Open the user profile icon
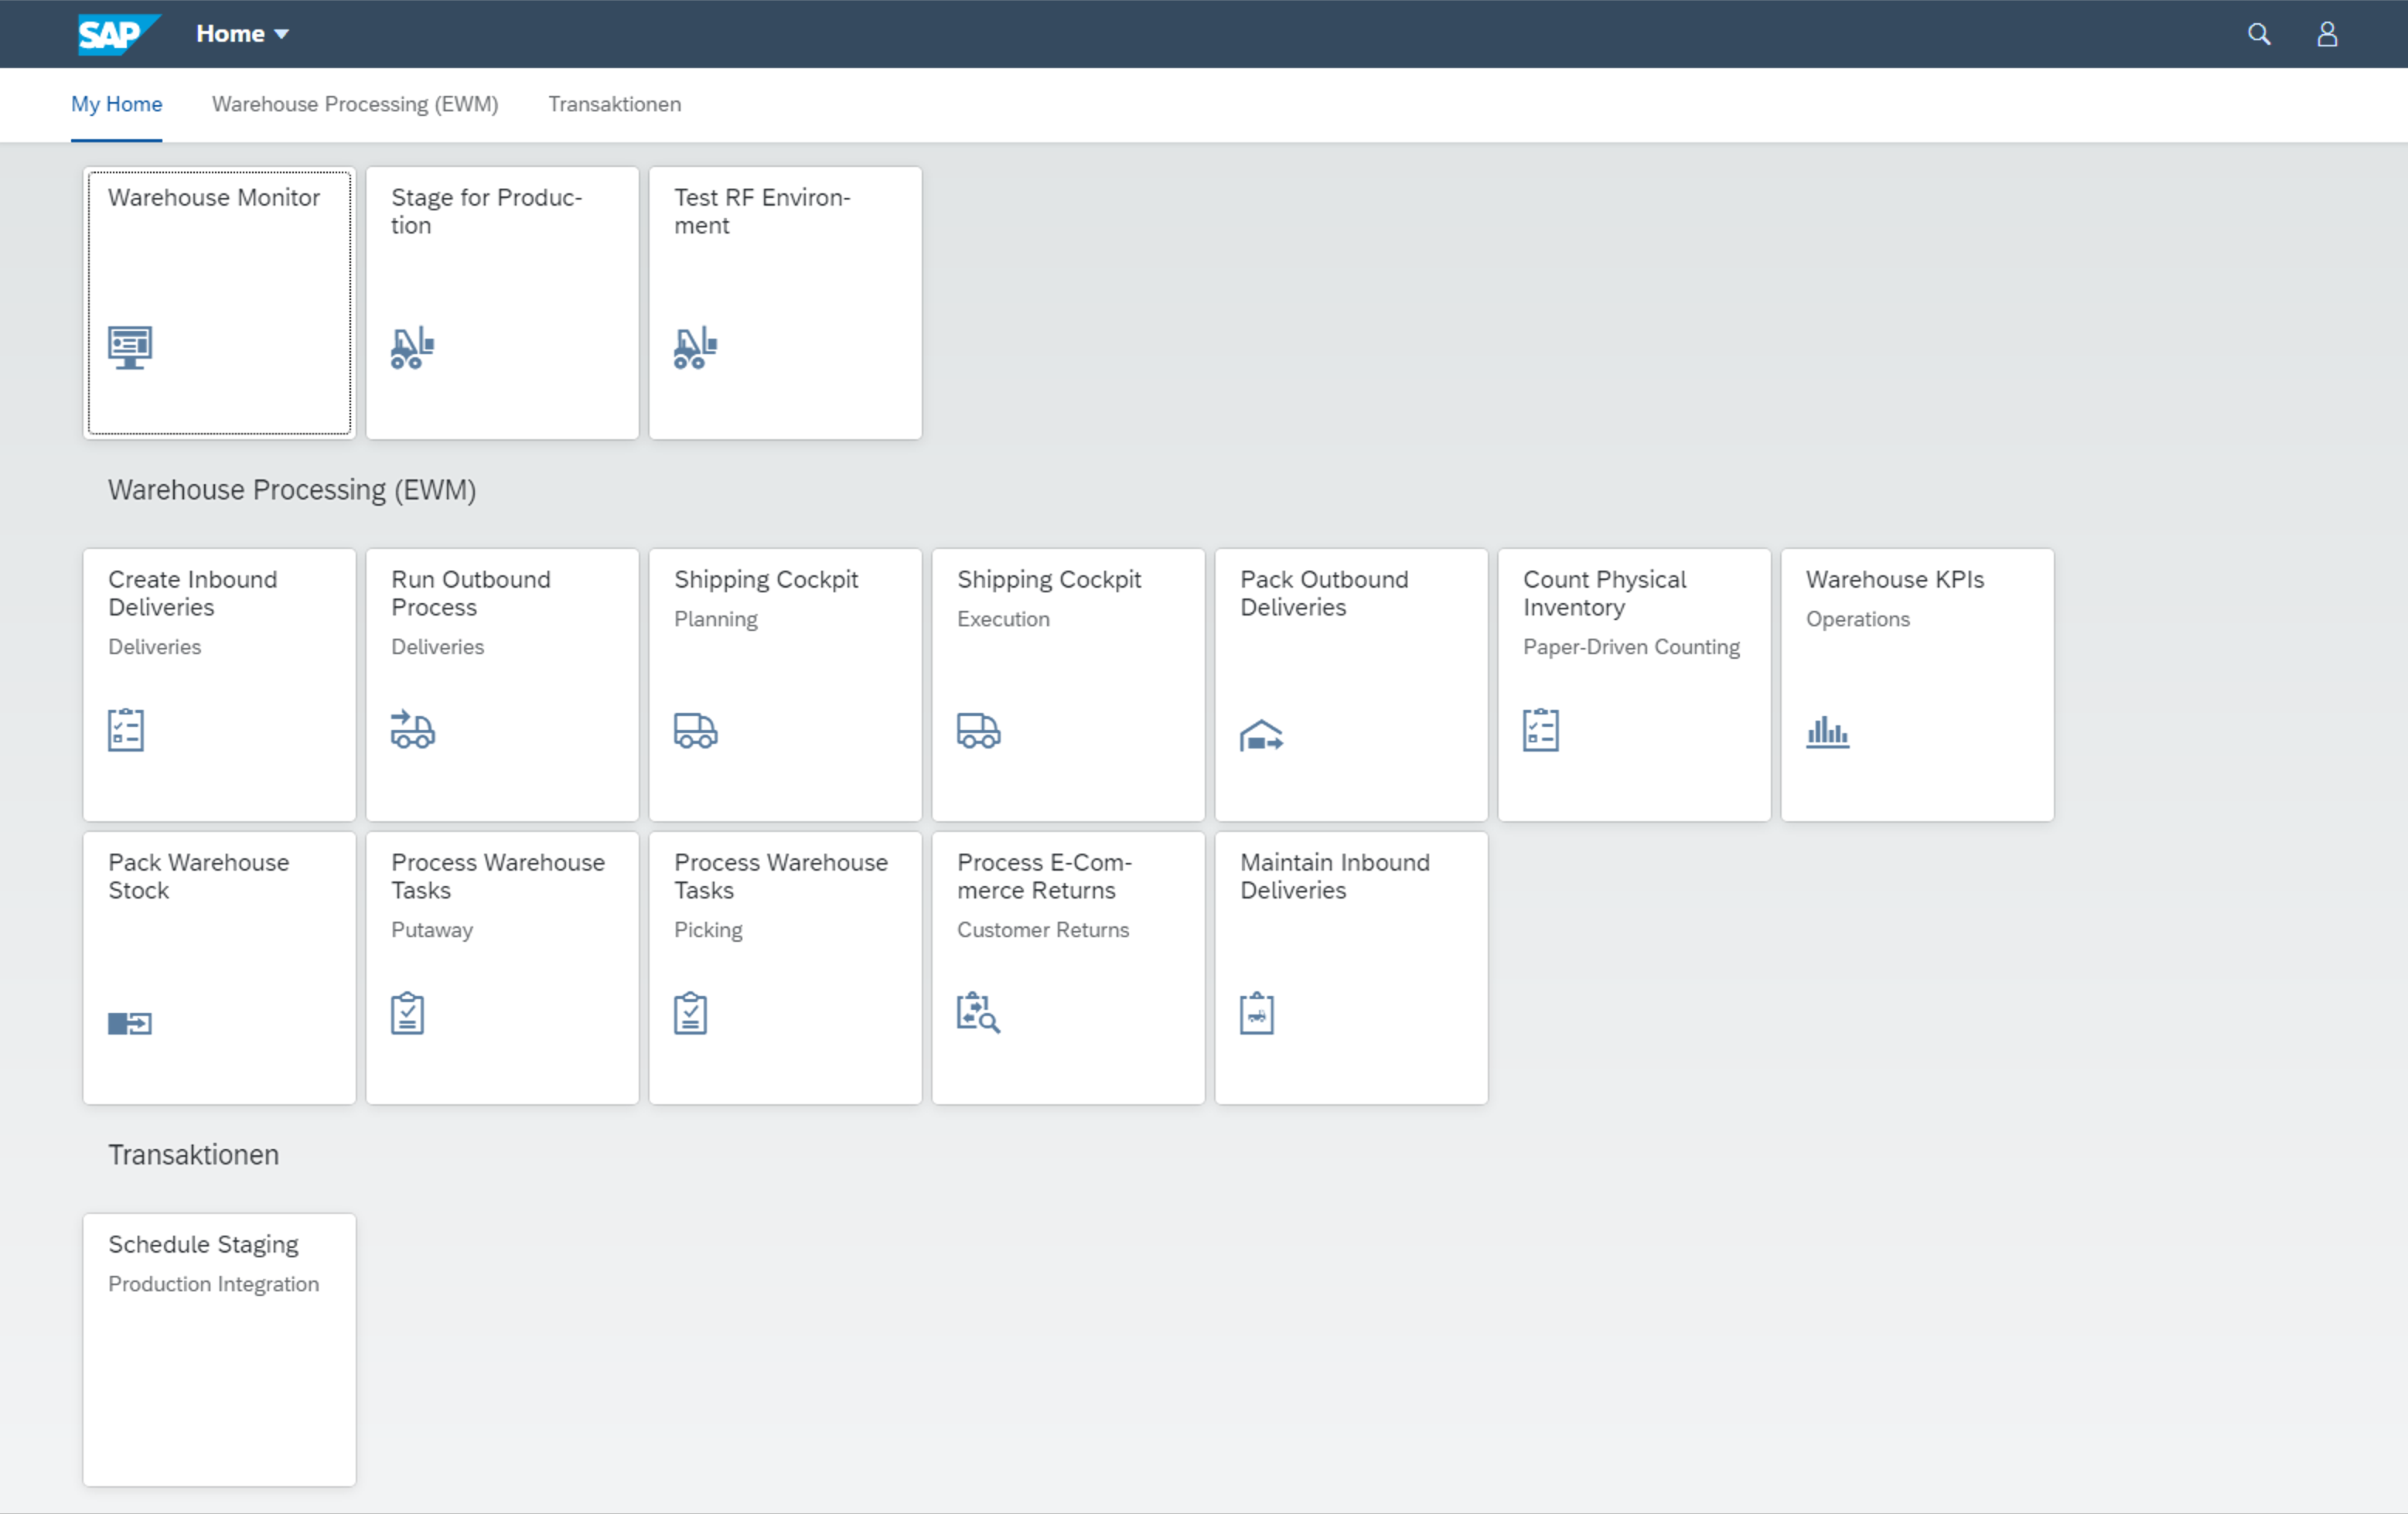Image resolution: width=2408 pixels, height=1514 pixels. (x=2327, y=34)
